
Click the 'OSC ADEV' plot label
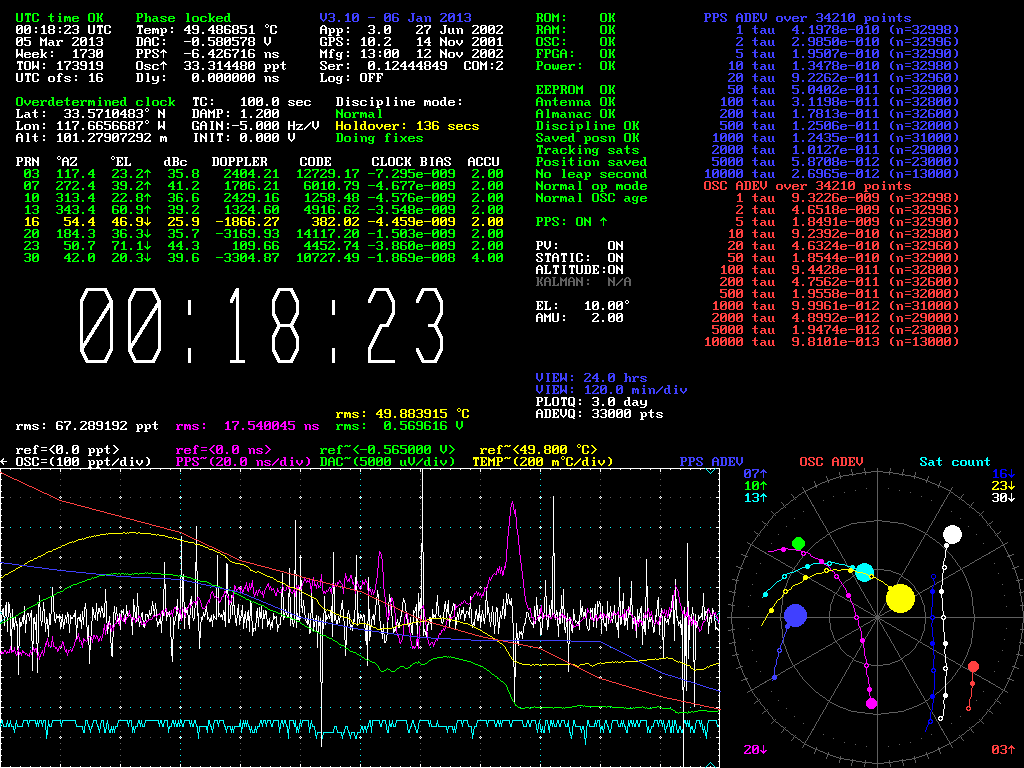click(x=831, y=462)
